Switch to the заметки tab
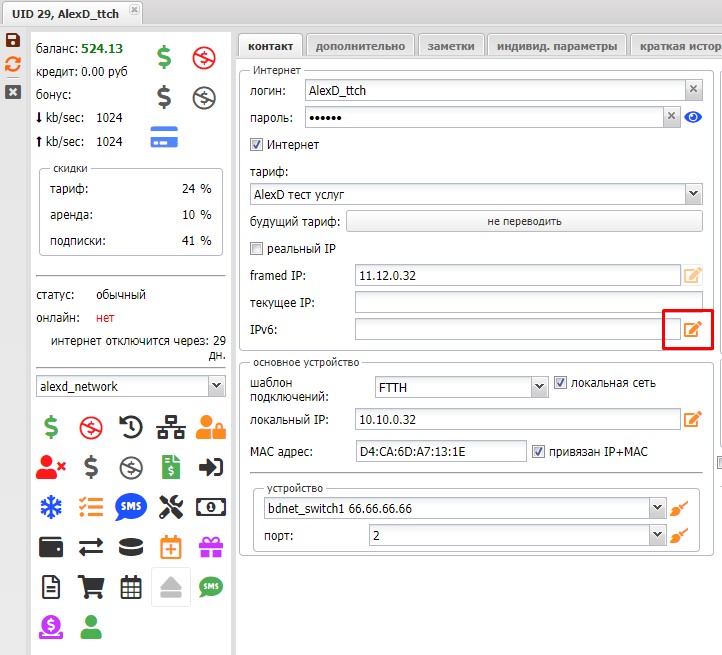Screen dimensions: 722x655 click(451, 46)
